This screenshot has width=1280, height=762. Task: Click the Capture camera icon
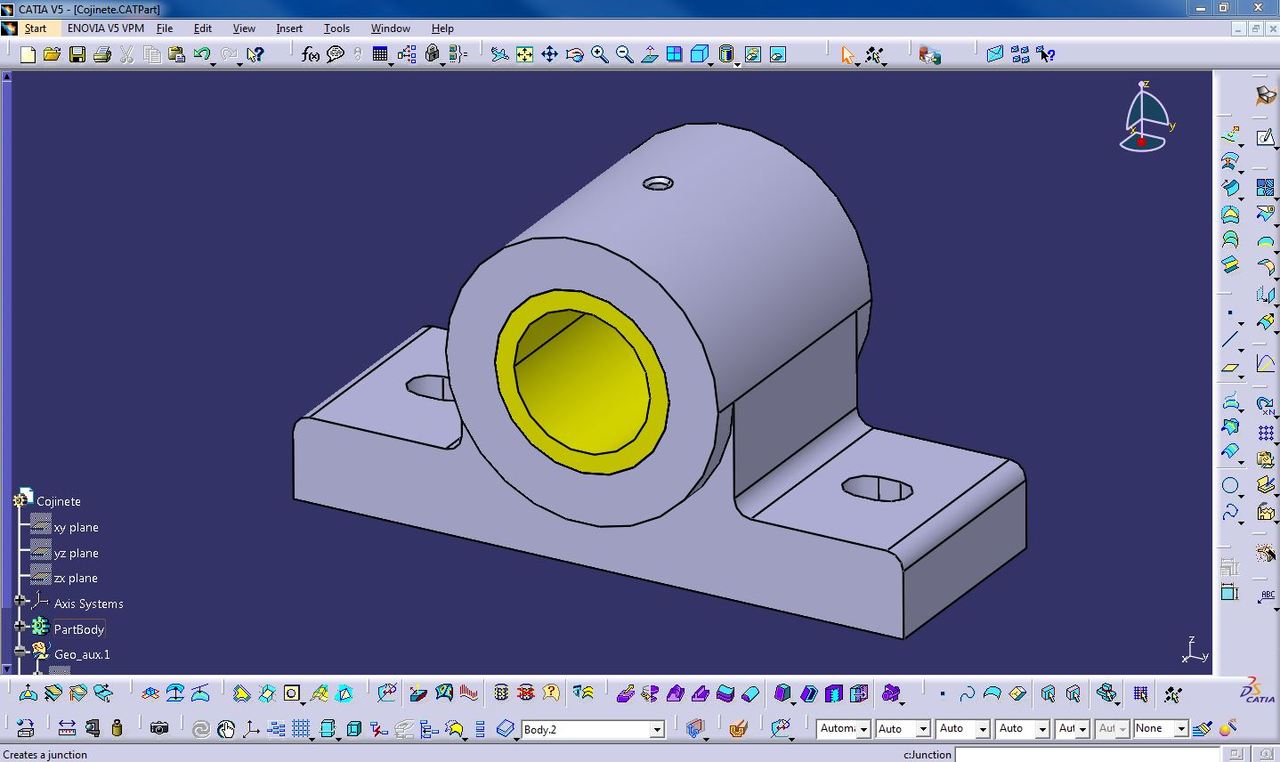(159, 728)
